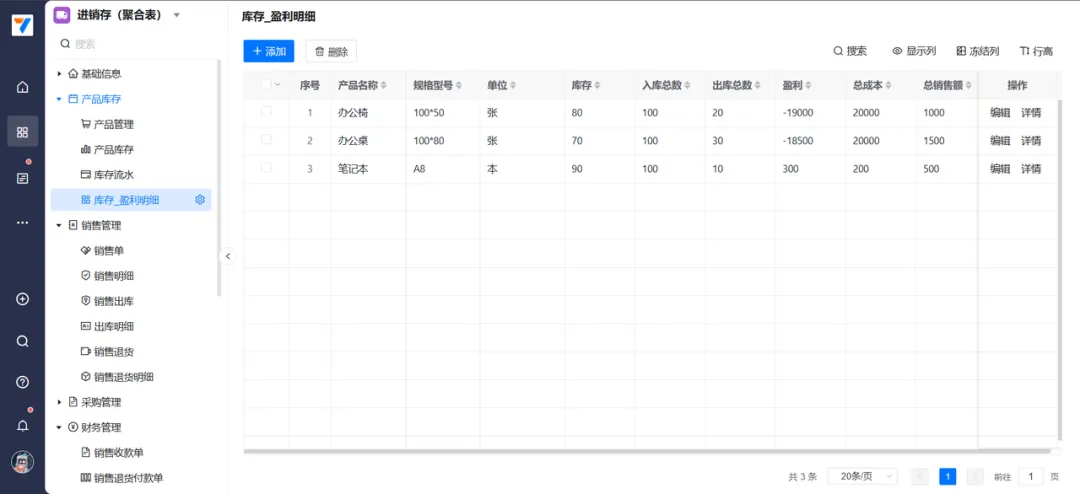Image resolution: width=1080 pixels, height=494 pixels.
Task: Click the plus circle create icon
Action: [x=22, y=299]
